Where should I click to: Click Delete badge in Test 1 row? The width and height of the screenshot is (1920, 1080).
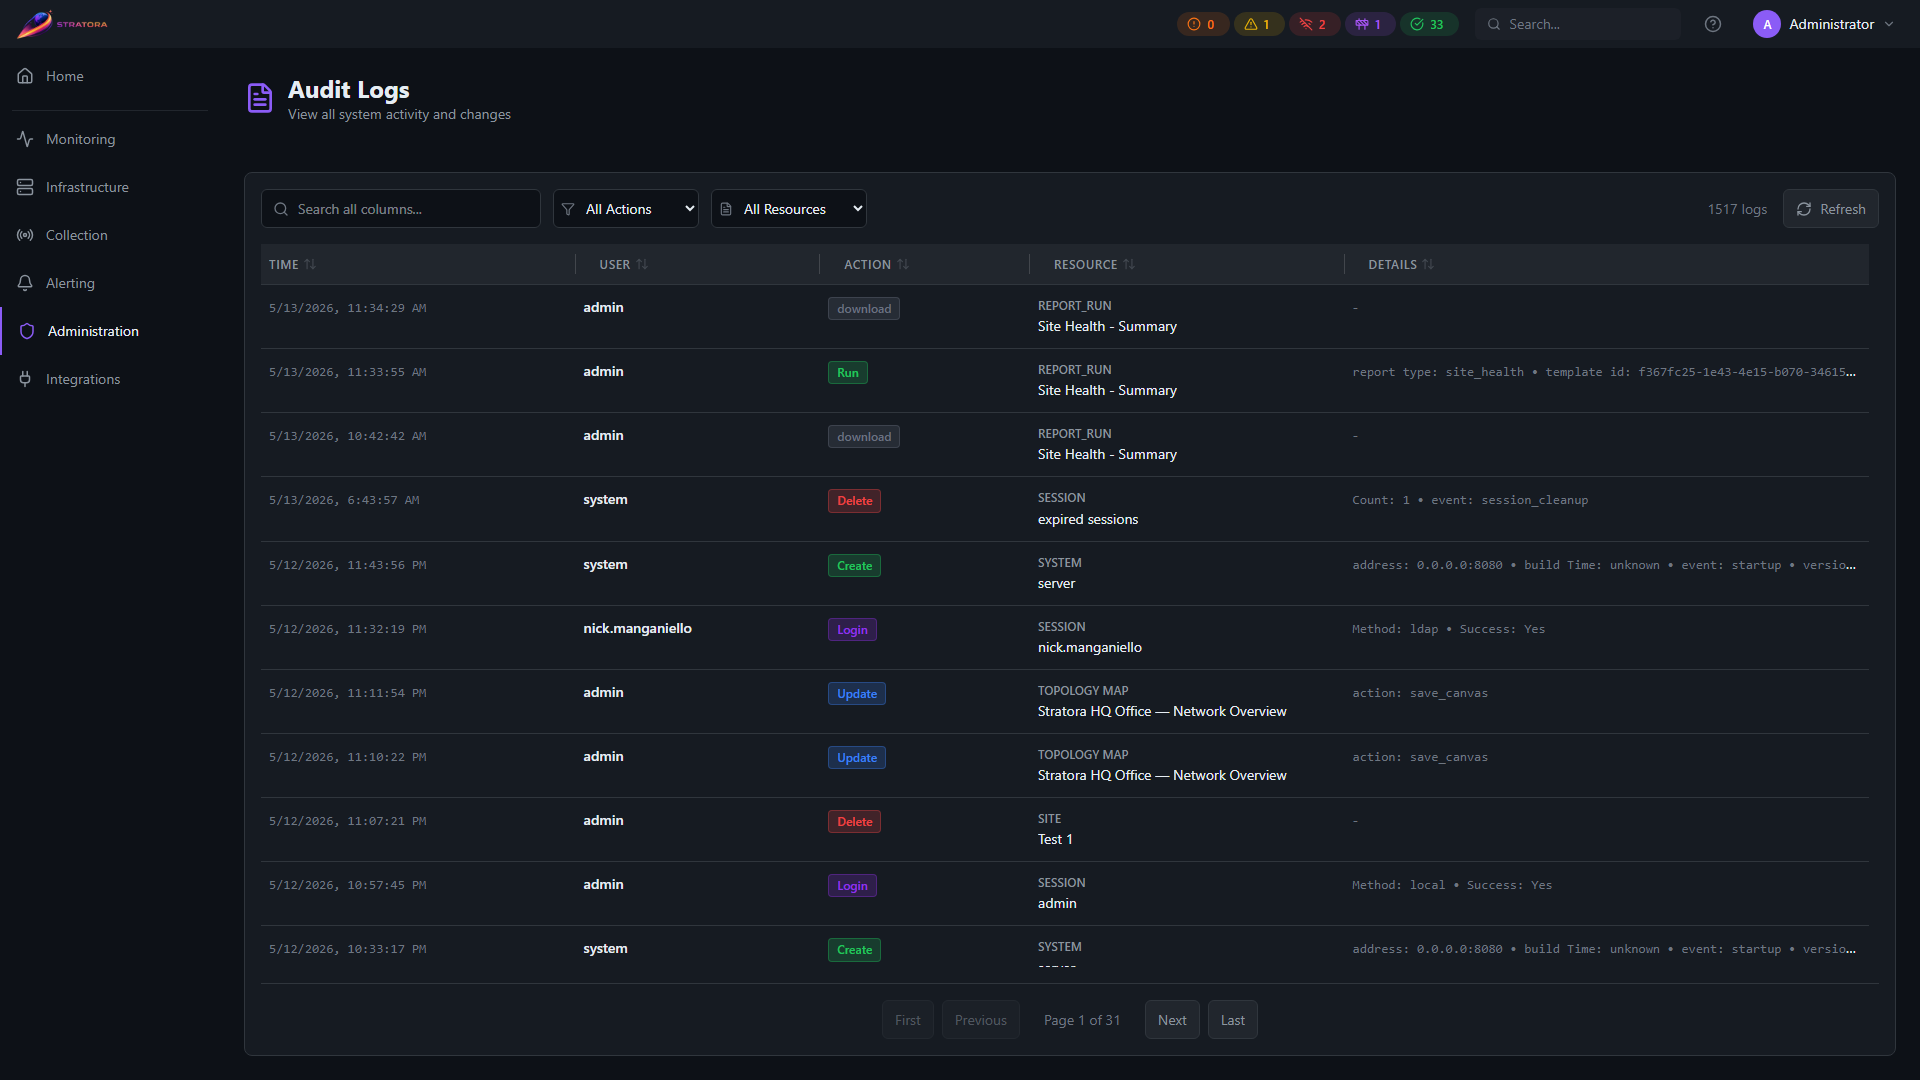coord(854,822)
